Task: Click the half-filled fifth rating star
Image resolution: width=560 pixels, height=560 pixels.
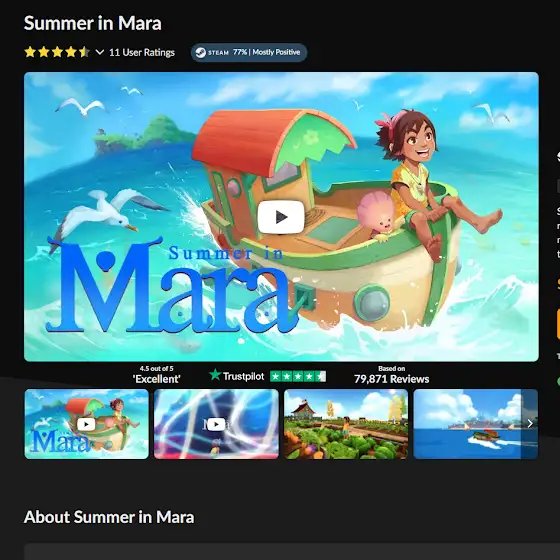Action: coord(84,52)
